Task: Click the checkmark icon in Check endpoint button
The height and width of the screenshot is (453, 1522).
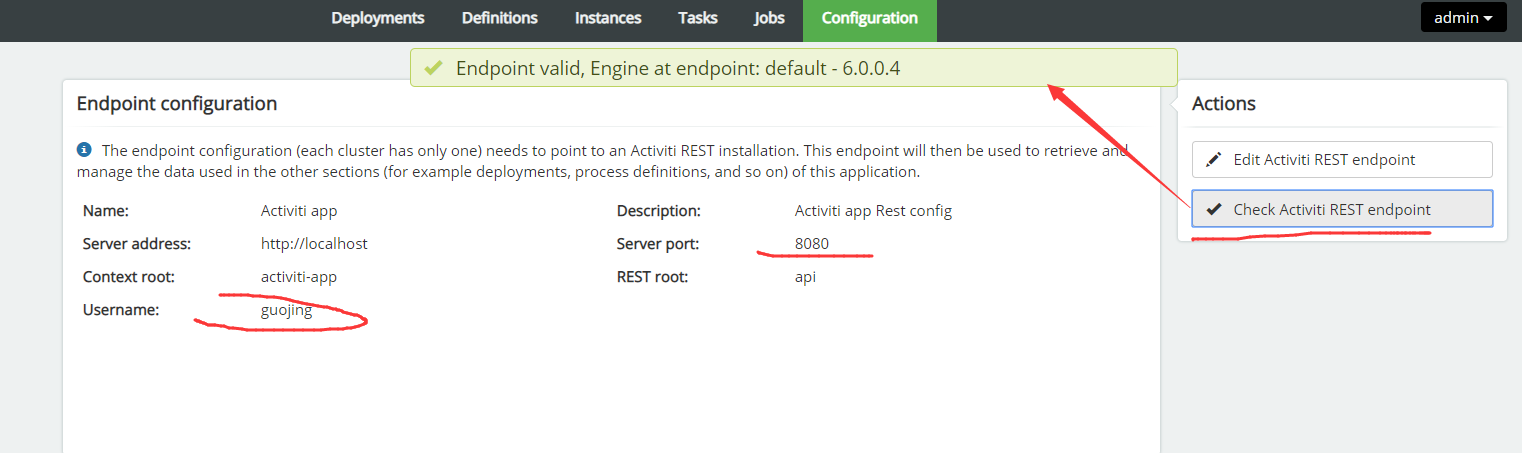Action: (1214, 209)
